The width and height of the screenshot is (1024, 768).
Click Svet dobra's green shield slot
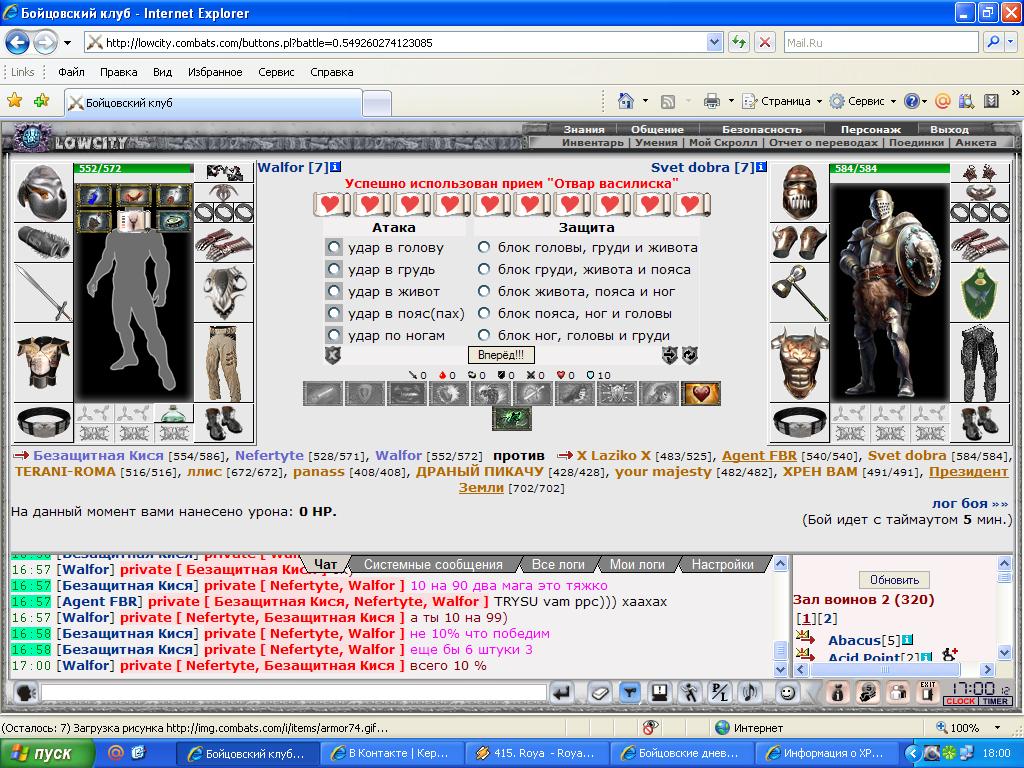click(979, 293)
